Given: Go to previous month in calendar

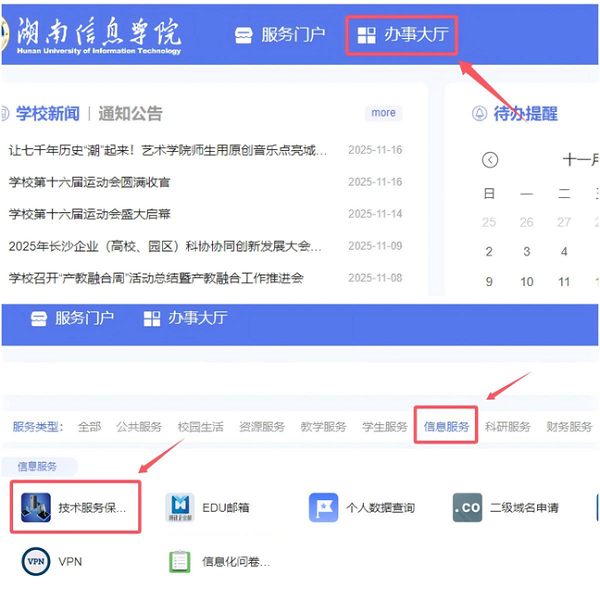Looking at the screenshot, I should pyautogui.click(x=490, y=160).
